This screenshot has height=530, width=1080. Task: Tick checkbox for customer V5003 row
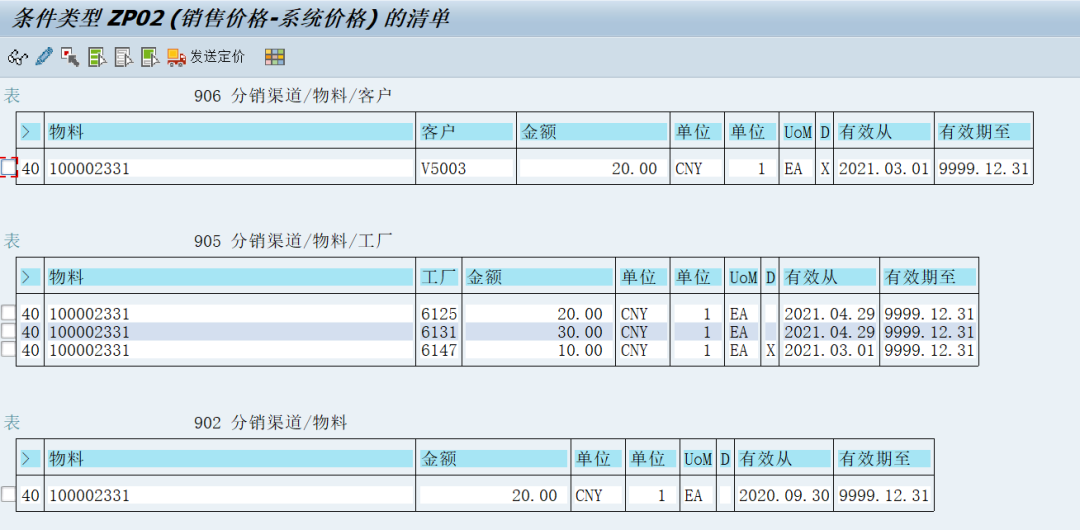8,167
